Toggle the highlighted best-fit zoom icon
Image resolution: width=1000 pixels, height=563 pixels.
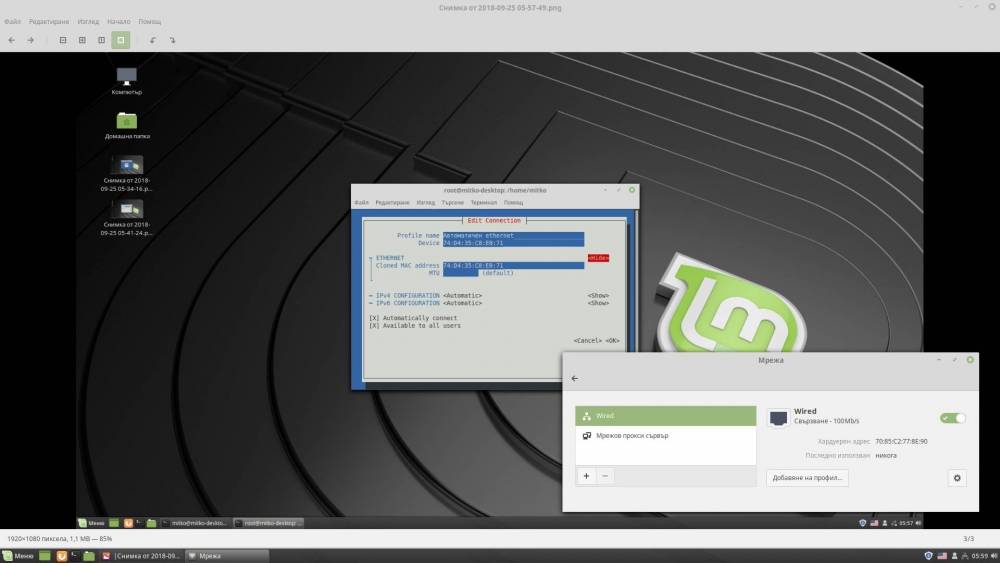(121, 40)
